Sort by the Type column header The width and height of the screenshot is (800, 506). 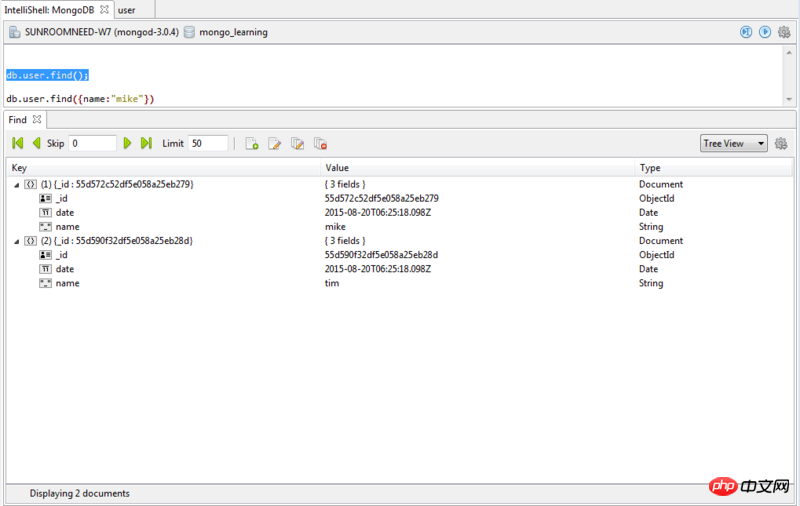click(x=714, y=168)
